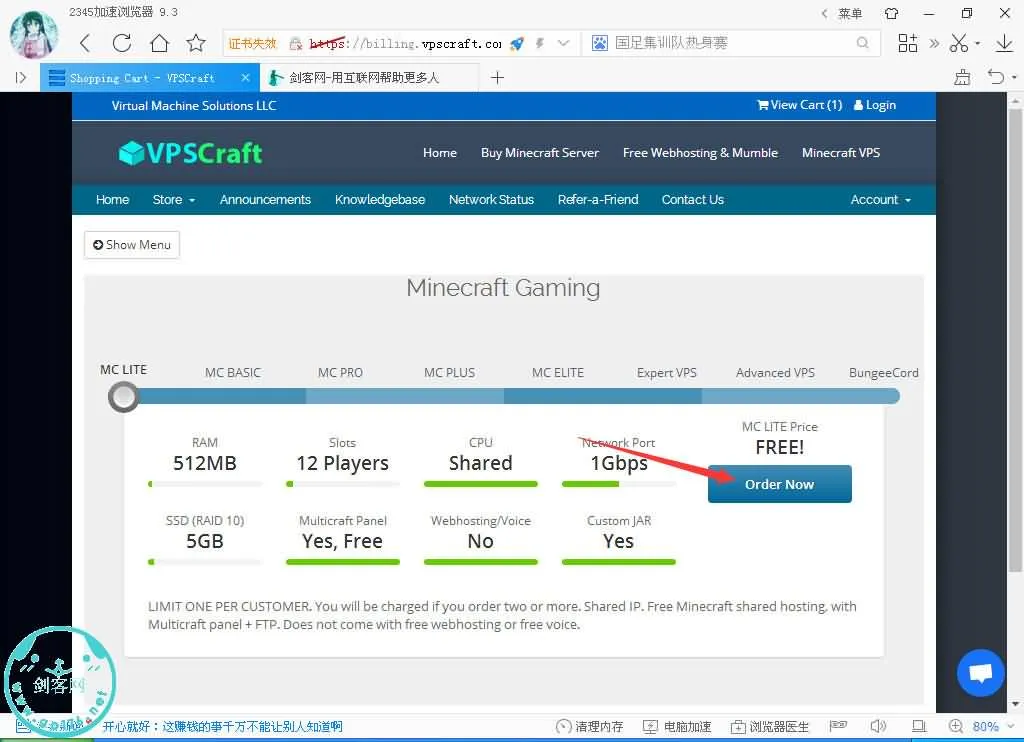This screenshot has height=742, width=1024.
Task: Open Buy Minecraft Server menu item
Action: pyautogui.click(x=540, y=153)
